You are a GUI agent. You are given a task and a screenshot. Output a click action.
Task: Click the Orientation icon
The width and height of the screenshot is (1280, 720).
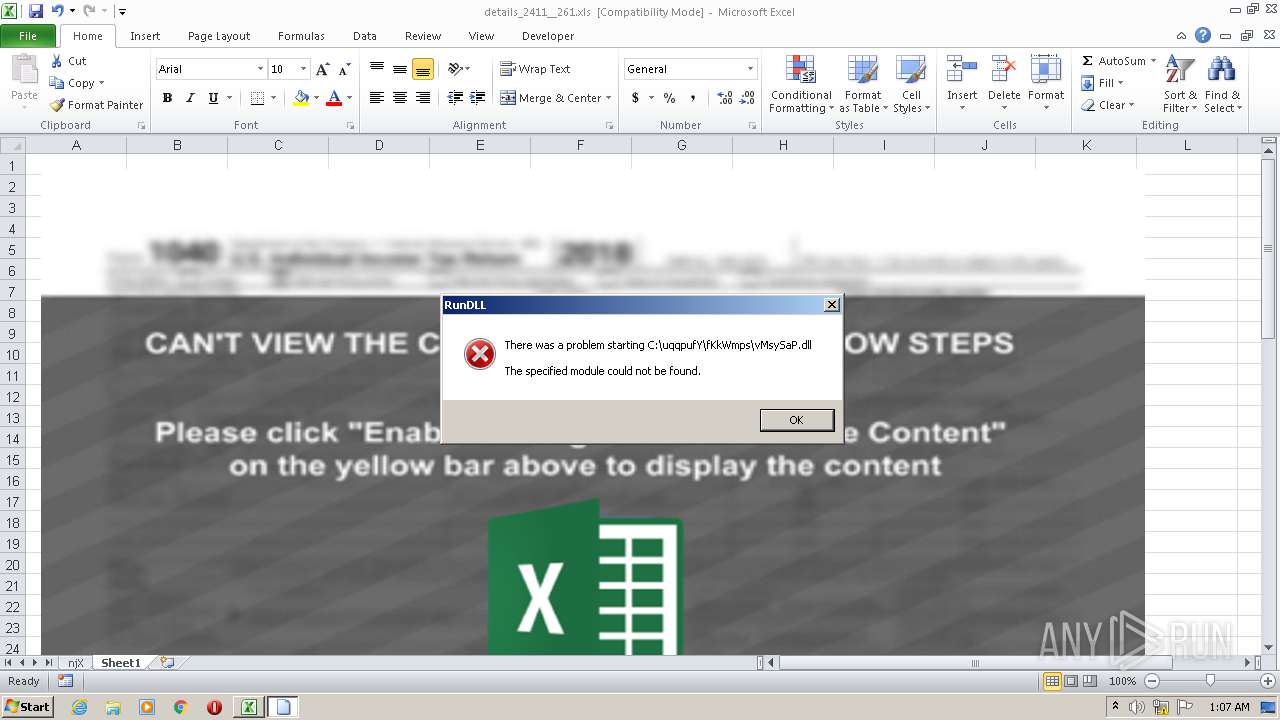[x=455, y=69]
